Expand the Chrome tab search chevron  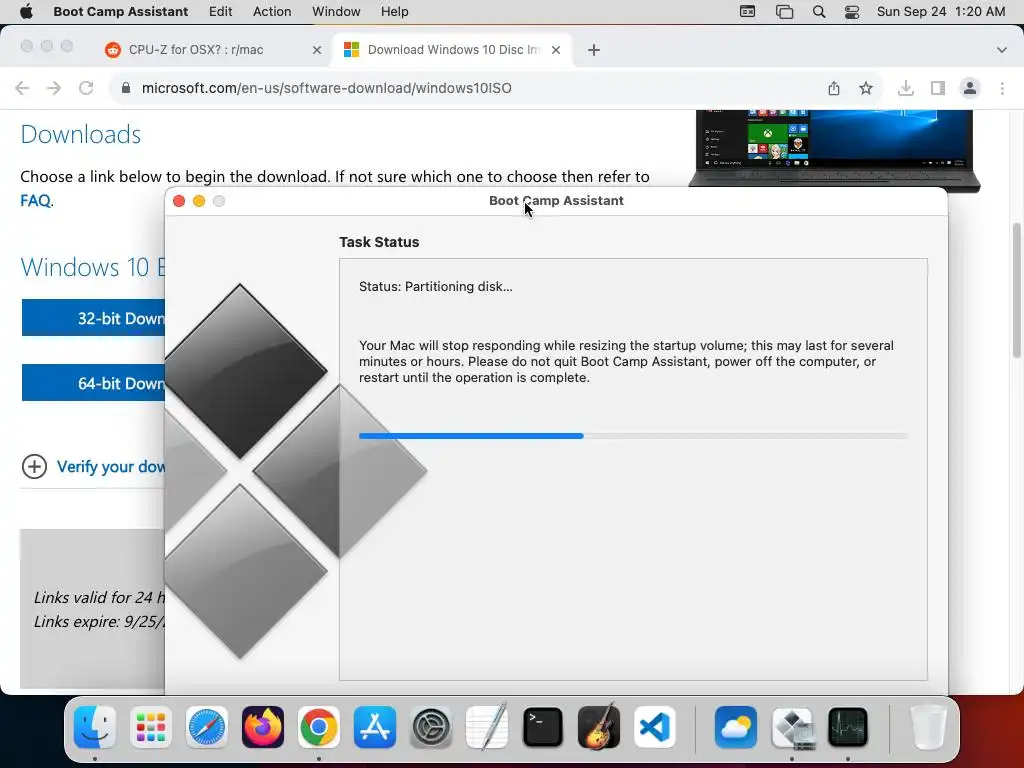[x=1001, y=50]
